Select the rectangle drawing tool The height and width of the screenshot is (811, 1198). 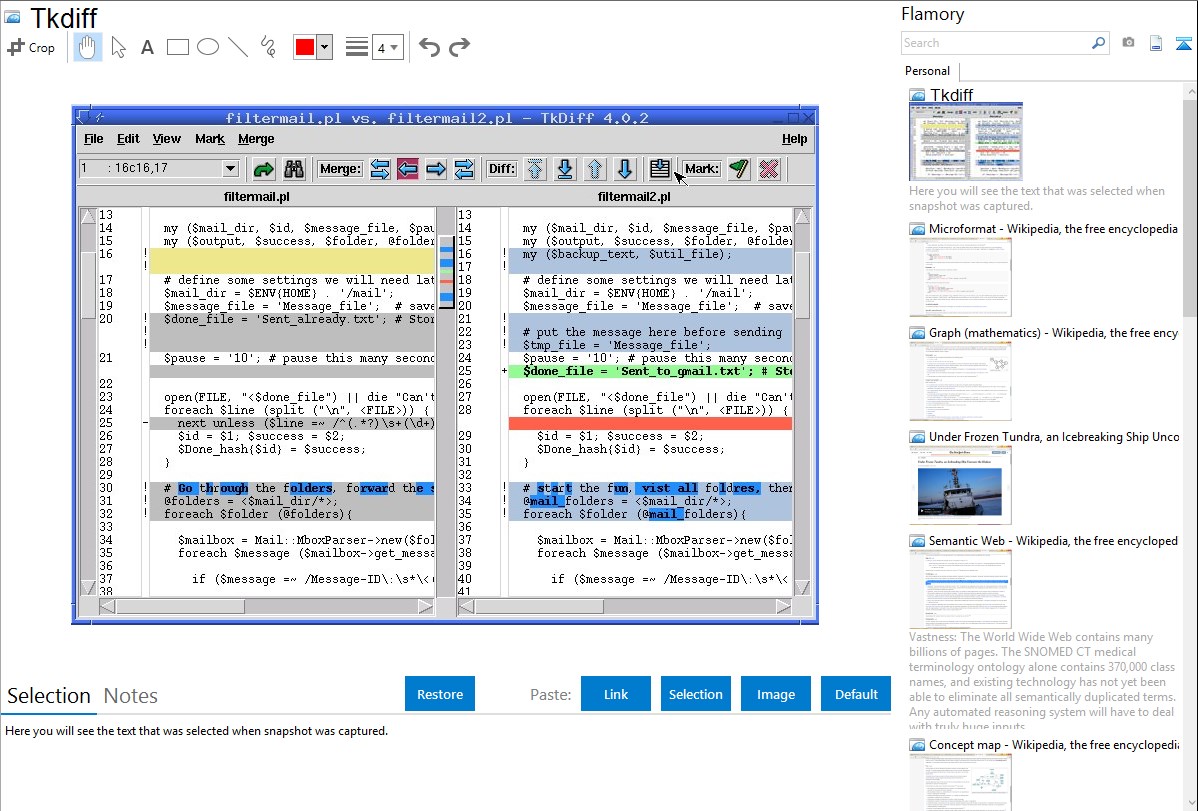click(x=177, y=47)
